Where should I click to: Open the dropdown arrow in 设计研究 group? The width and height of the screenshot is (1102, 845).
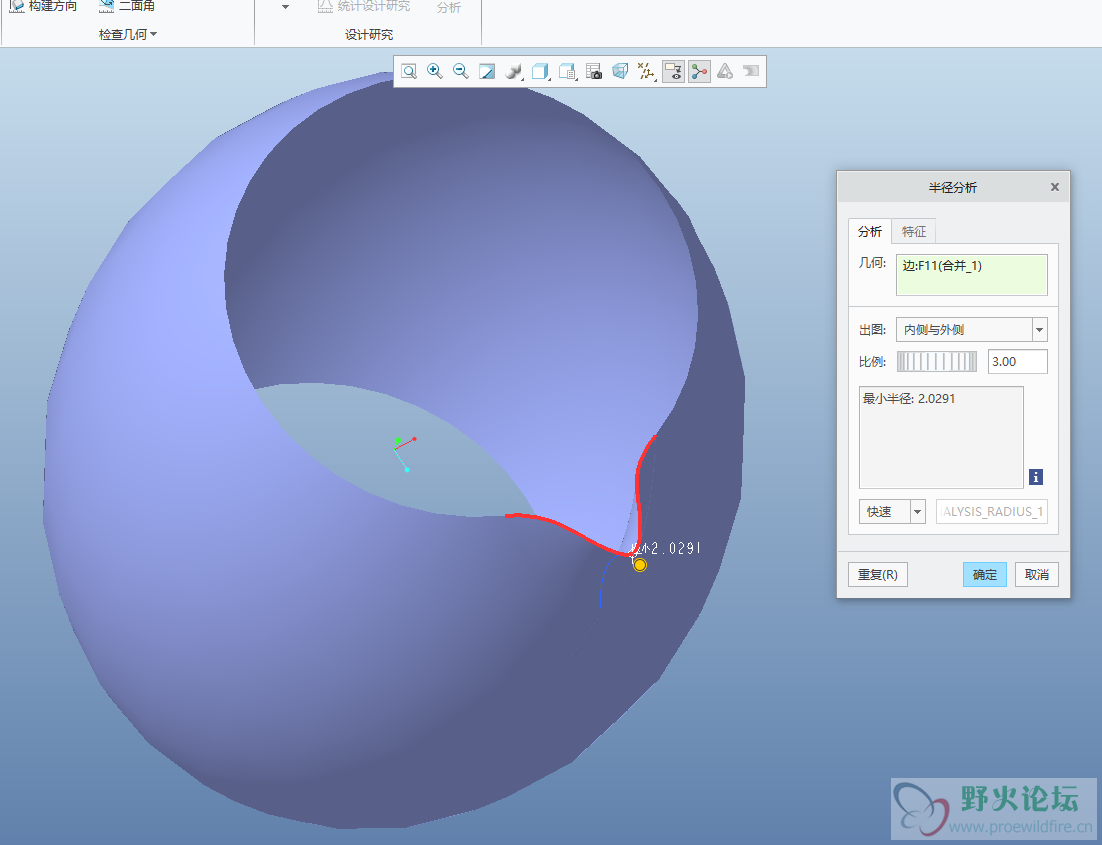coord(285,7)
